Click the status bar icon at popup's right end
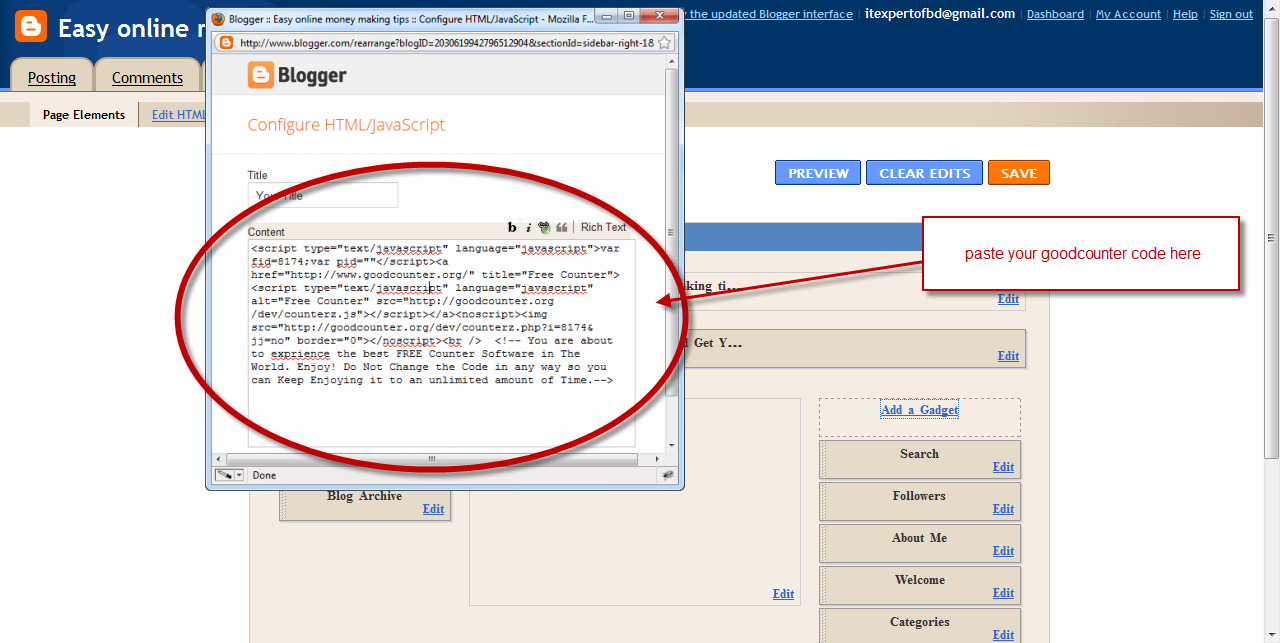1280x643 pixels. (x=668, y=475)
